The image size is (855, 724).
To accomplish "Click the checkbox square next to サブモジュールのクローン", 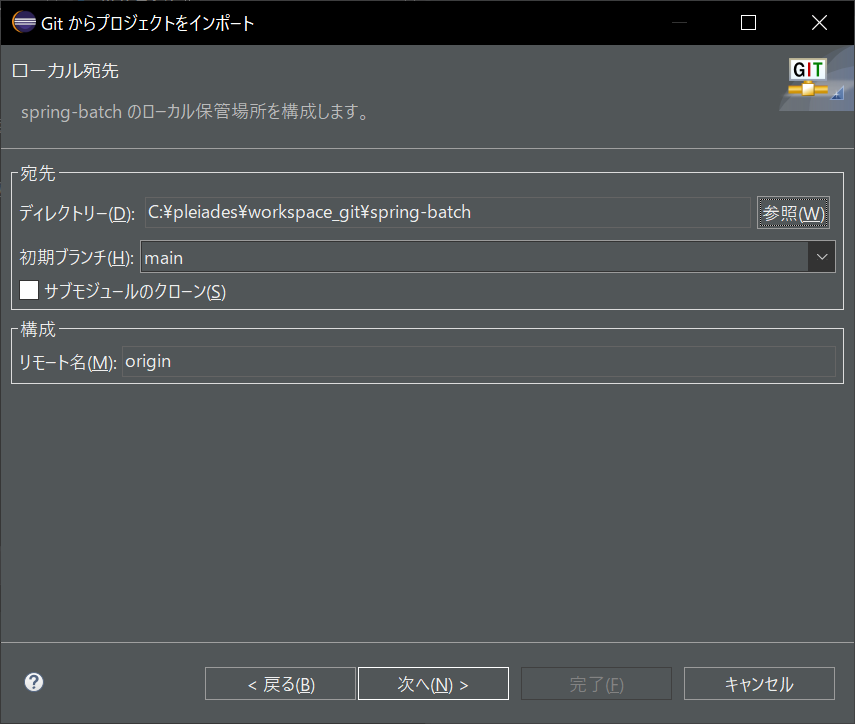I will click(29, 289).
